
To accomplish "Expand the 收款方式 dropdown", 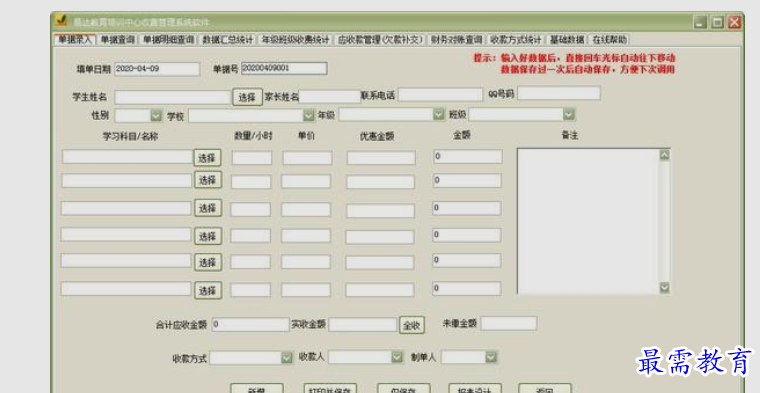I will 287,358.
